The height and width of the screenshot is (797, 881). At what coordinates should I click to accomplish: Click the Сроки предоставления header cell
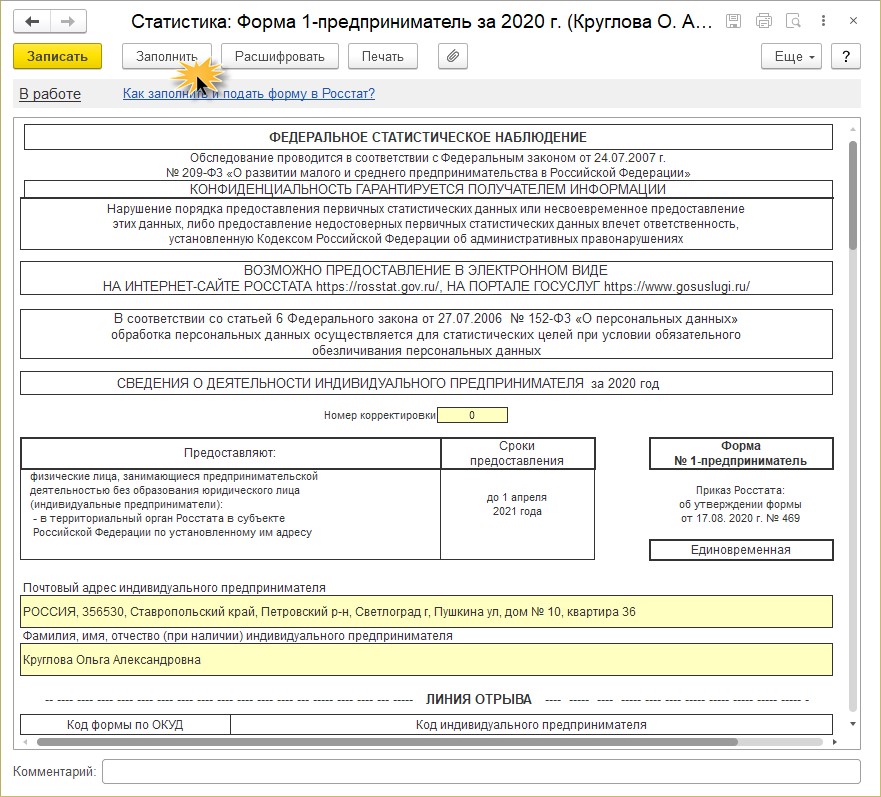(x=517, y=453)
